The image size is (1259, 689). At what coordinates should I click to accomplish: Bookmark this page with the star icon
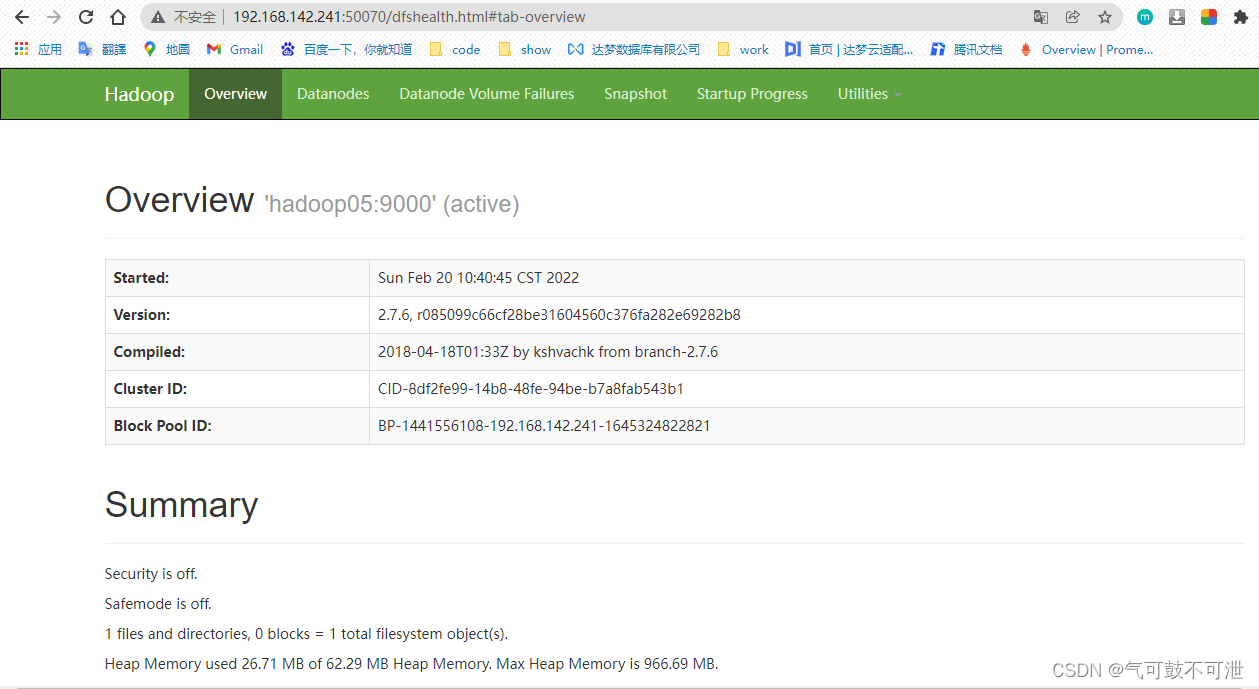coord(1105,17)
